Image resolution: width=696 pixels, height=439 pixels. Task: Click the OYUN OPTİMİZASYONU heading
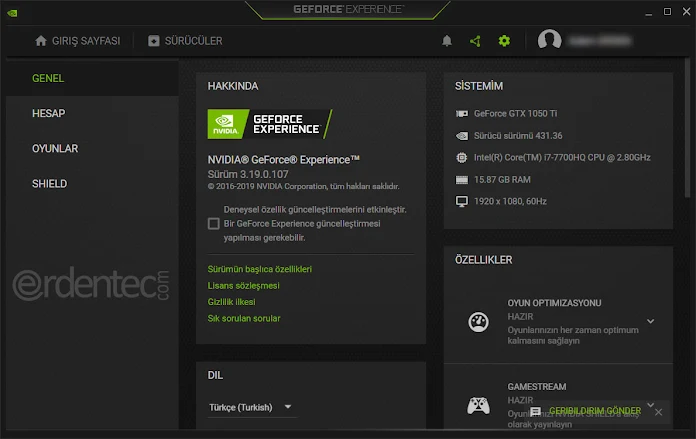coord(554,303)
